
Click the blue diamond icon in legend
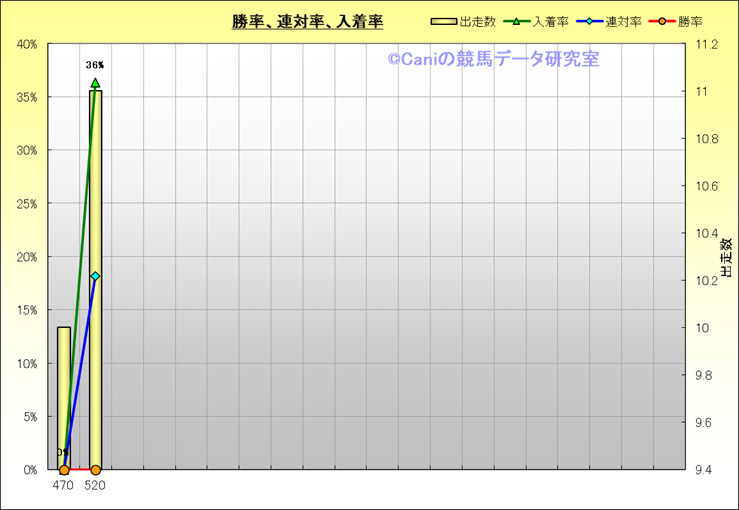click(590, 21)
